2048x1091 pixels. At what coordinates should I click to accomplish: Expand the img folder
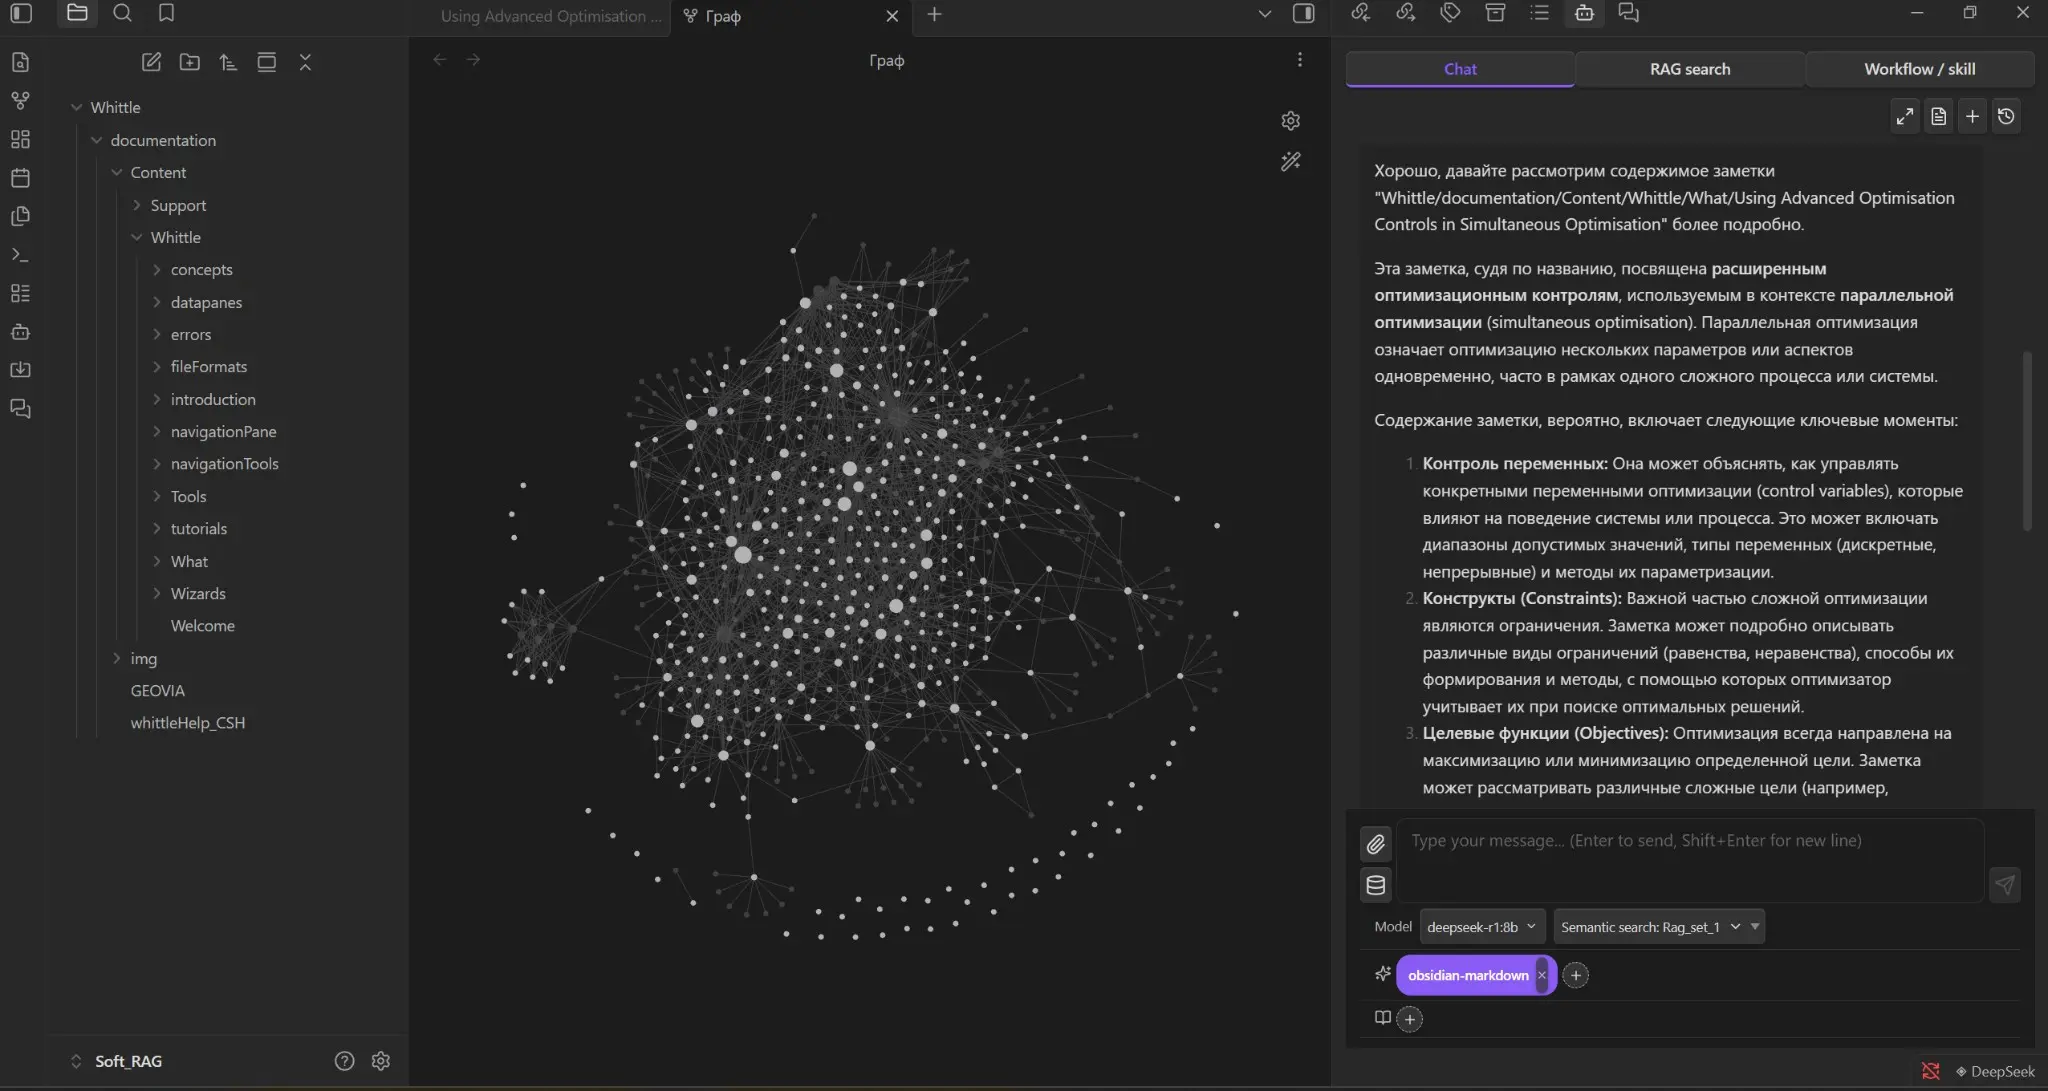coord(116,658)
